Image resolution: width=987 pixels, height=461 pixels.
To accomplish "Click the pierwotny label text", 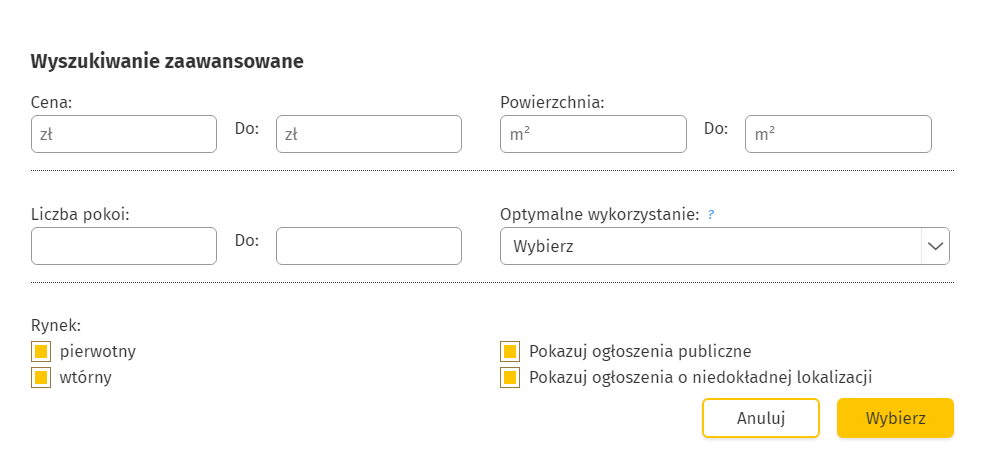I will click(x=98, y=351).
